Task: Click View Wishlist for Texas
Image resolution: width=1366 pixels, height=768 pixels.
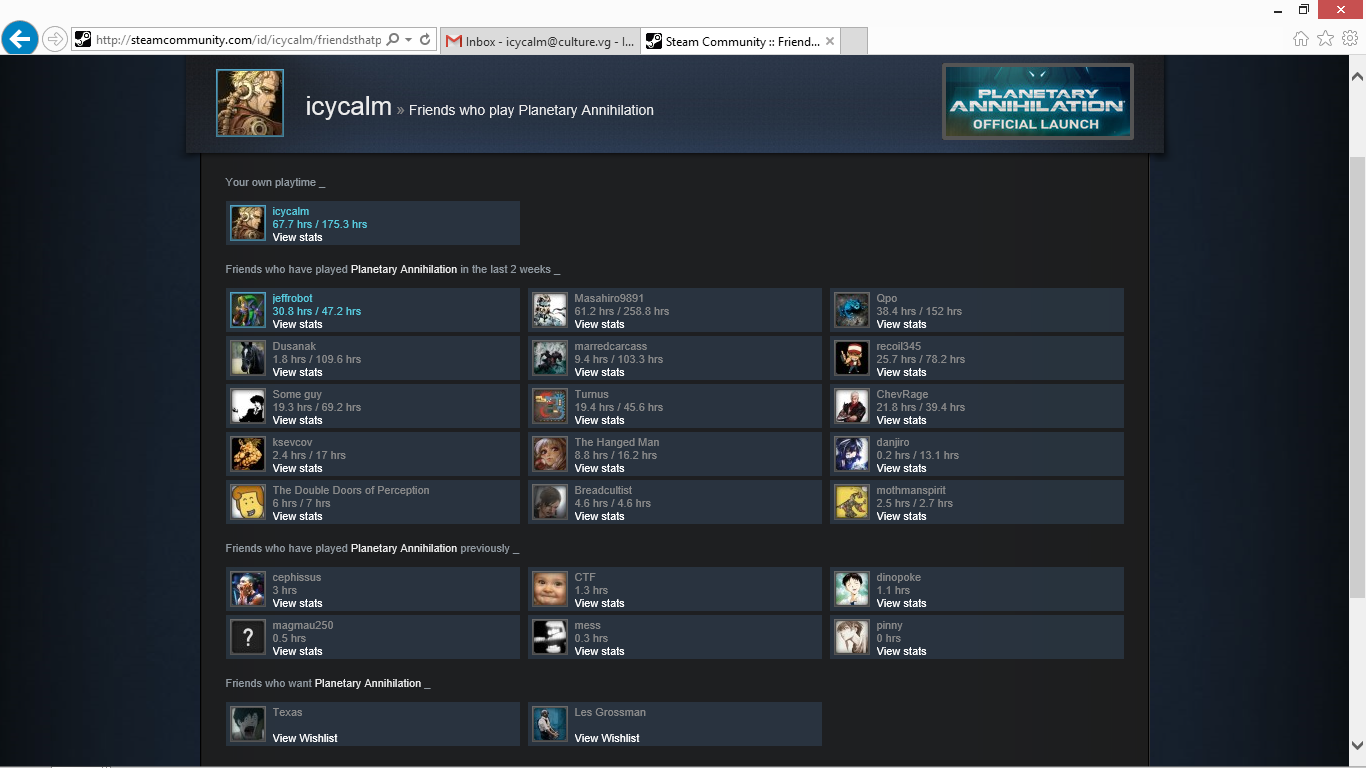Action: (x=305, y=738)
